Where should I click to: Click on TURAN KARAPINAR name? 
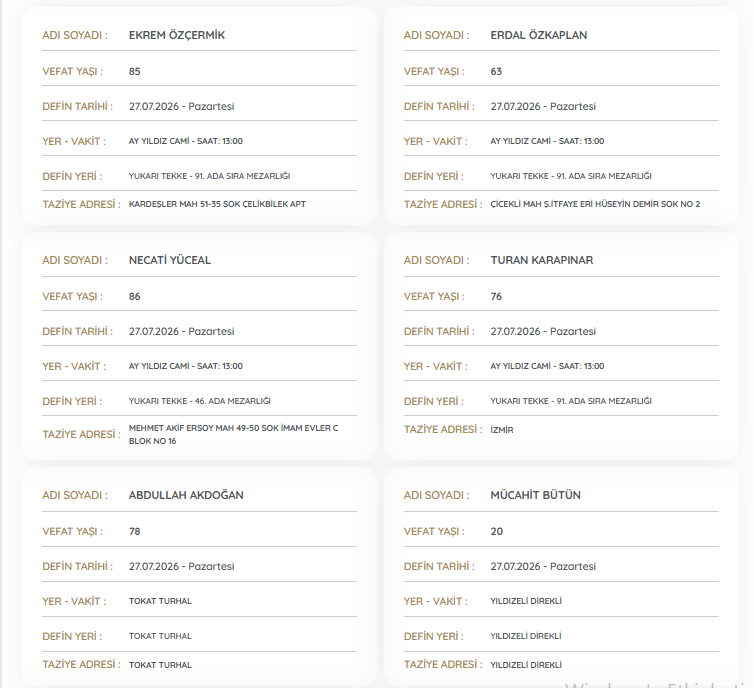coord(541,260)
